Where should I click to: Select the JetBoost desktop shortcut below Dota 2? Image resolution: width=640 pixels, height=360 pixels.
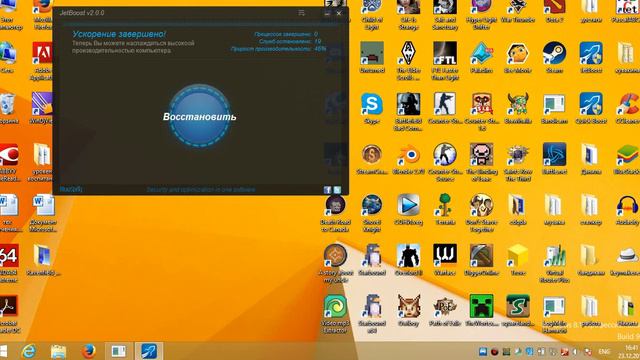(x=591, y=58)
